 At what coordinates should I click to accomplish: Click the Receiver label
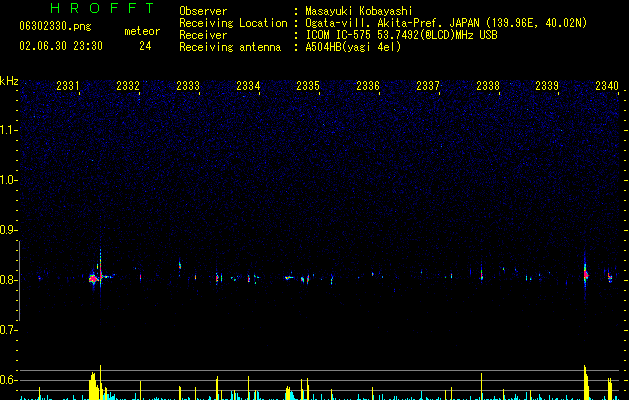coord(203,35)
